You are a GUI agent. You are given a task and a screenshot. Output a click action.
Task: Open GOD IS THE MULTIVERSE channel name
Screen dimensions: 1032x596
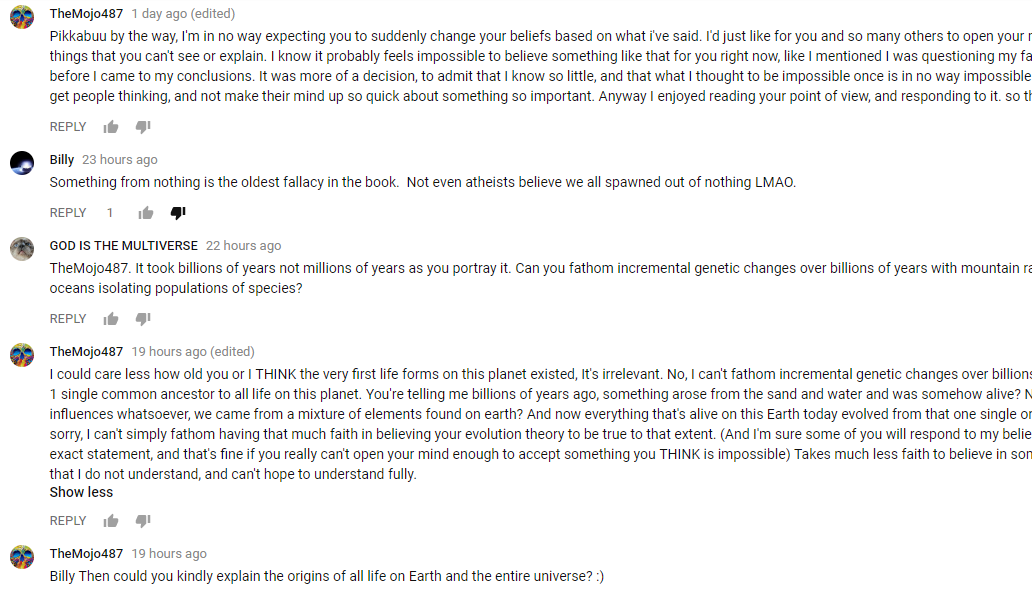click(x=124, y=245)
